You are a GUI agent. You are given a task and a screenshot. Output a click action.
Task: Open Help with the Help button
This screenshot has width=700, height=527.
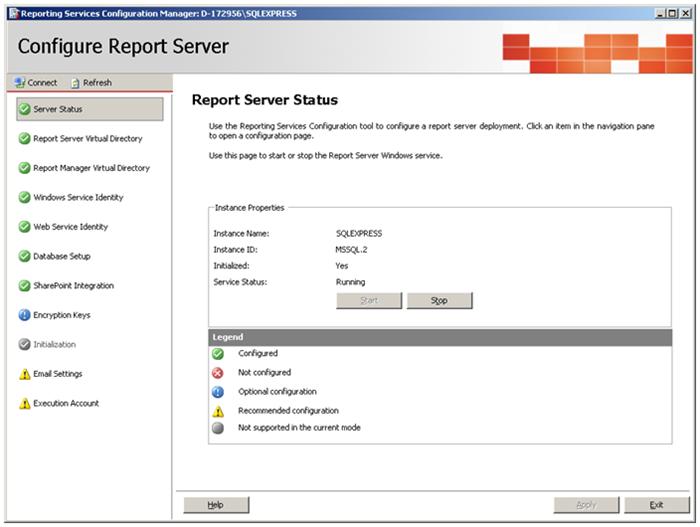coord(216,505)
